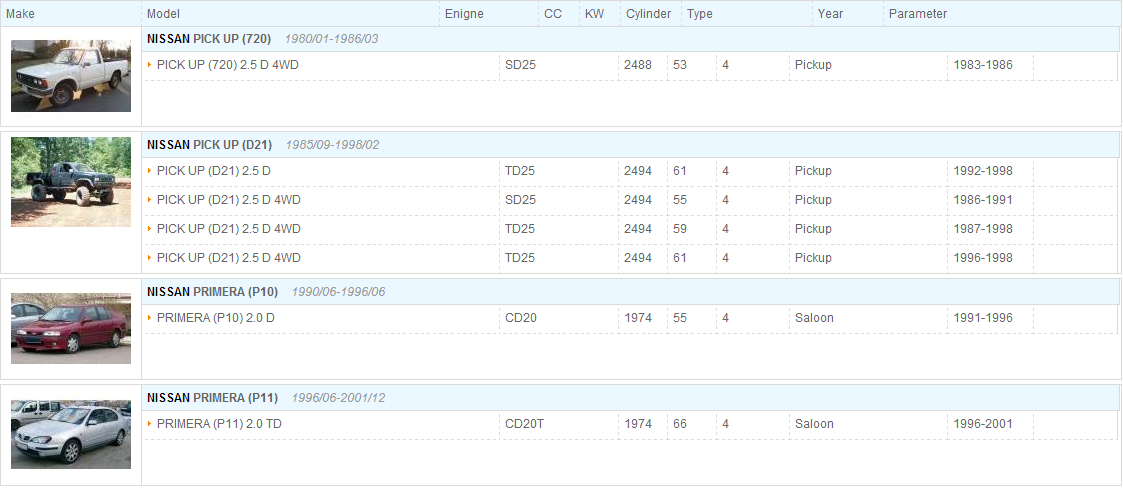Select displacement value 2488
Screen dimensions: 1123x488
coord(638,65)
